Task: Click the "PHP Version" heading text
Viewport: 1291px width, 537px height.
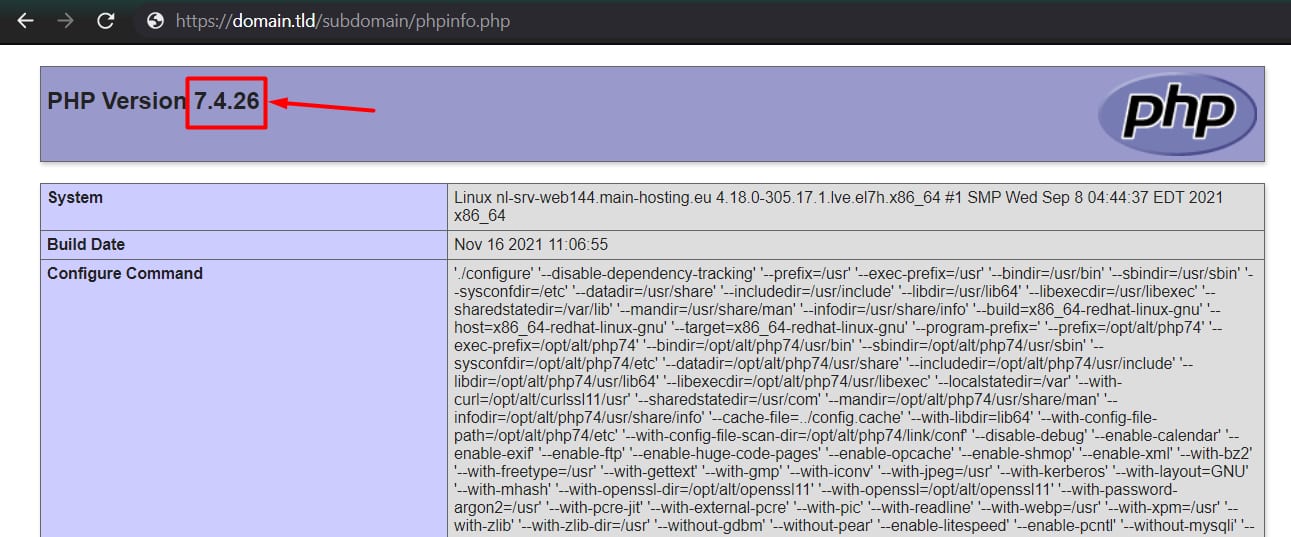Action: coord(116,101)
